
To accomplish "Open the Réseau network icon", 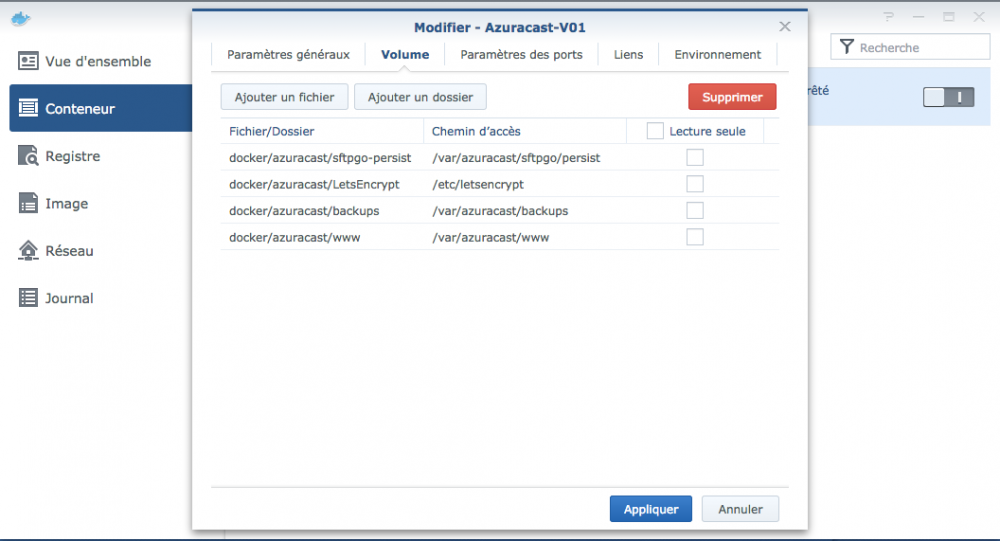I will click(x=28, y=251).
